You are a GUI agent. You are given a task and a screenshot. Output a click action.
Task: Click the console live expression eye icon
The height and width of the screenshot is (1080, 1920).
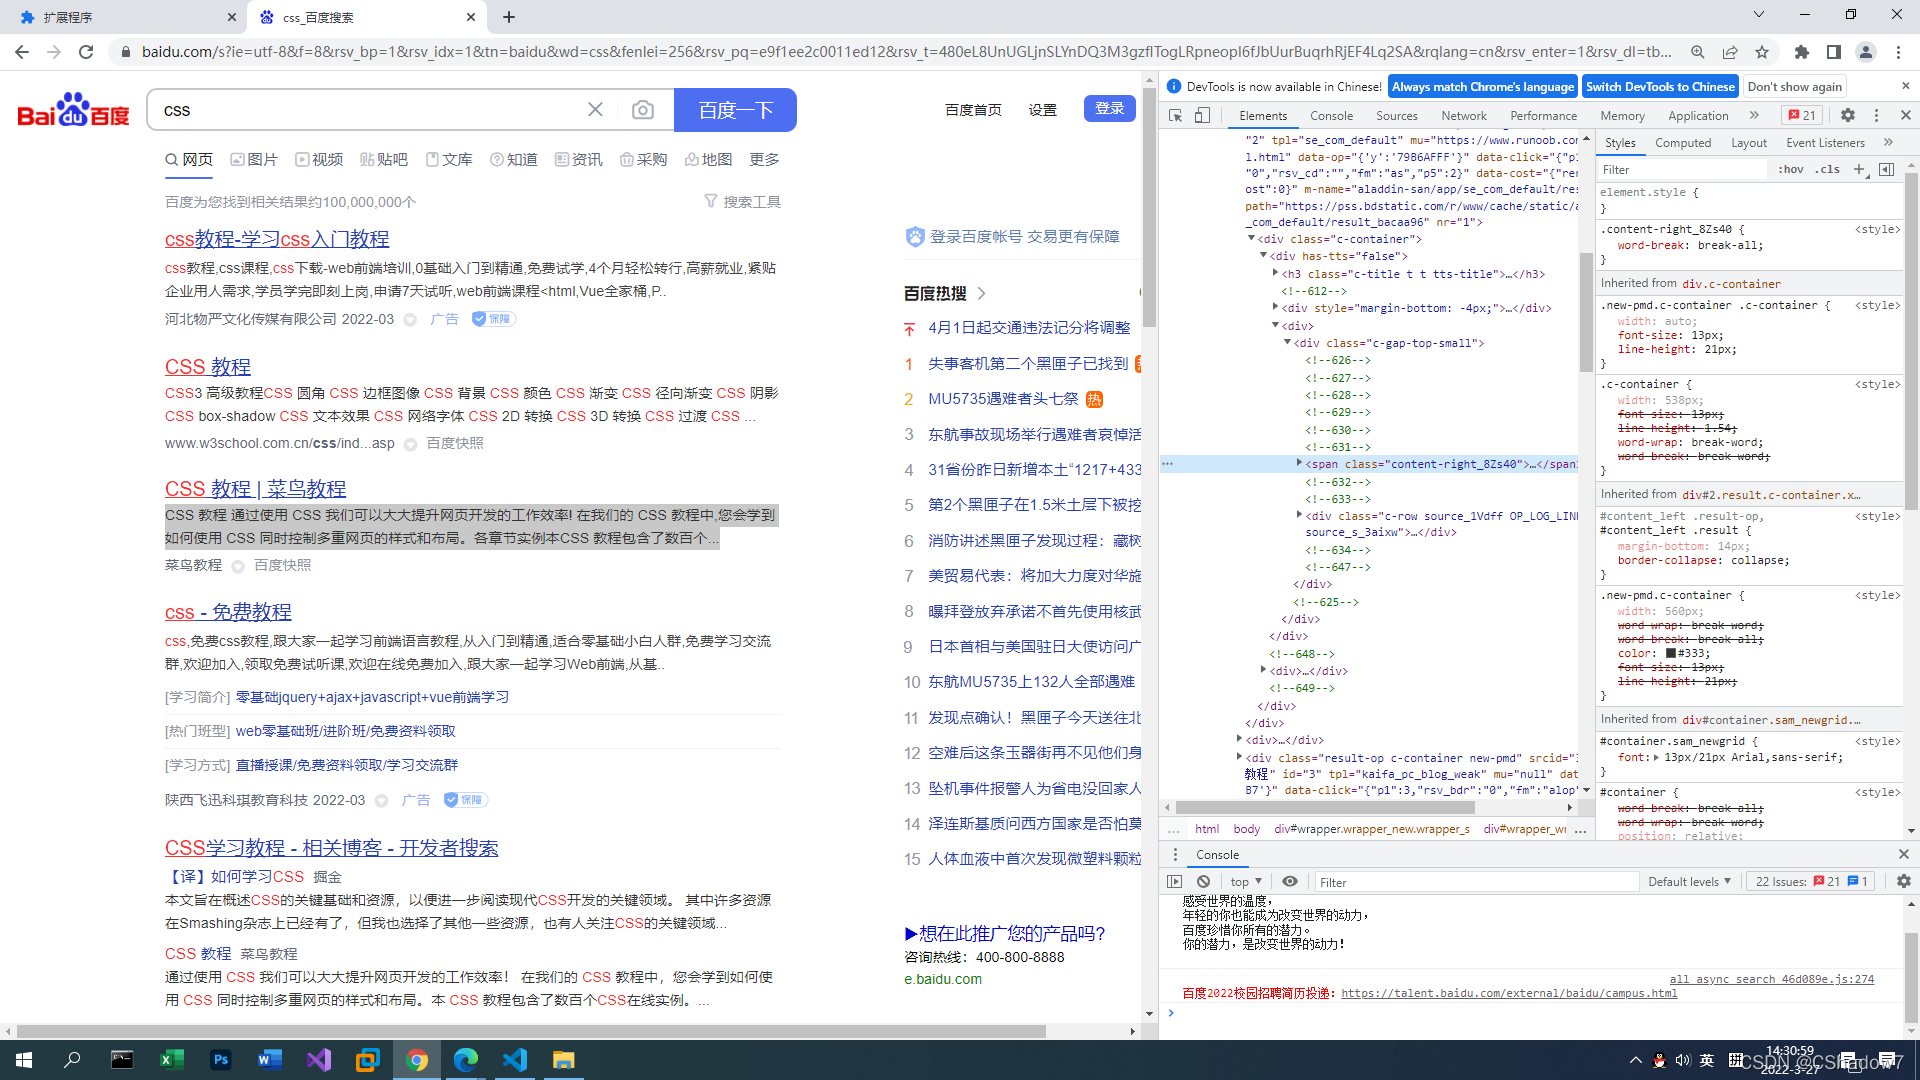point(1290,882)
